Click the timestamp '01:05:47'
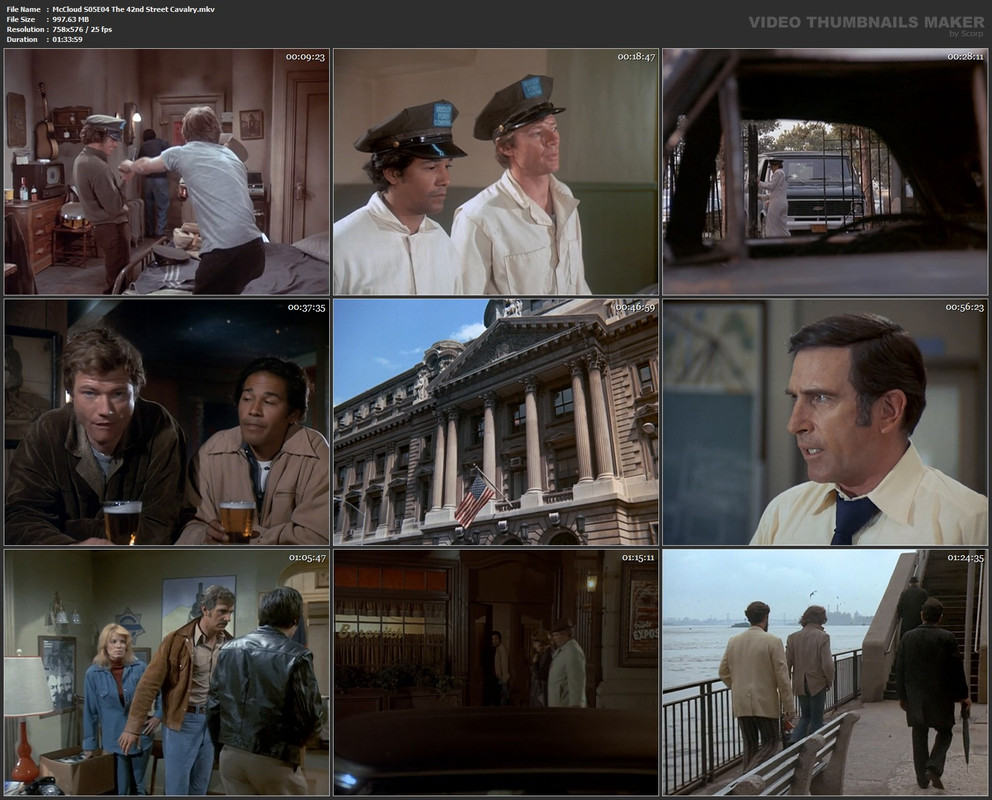 pos(307,558)
